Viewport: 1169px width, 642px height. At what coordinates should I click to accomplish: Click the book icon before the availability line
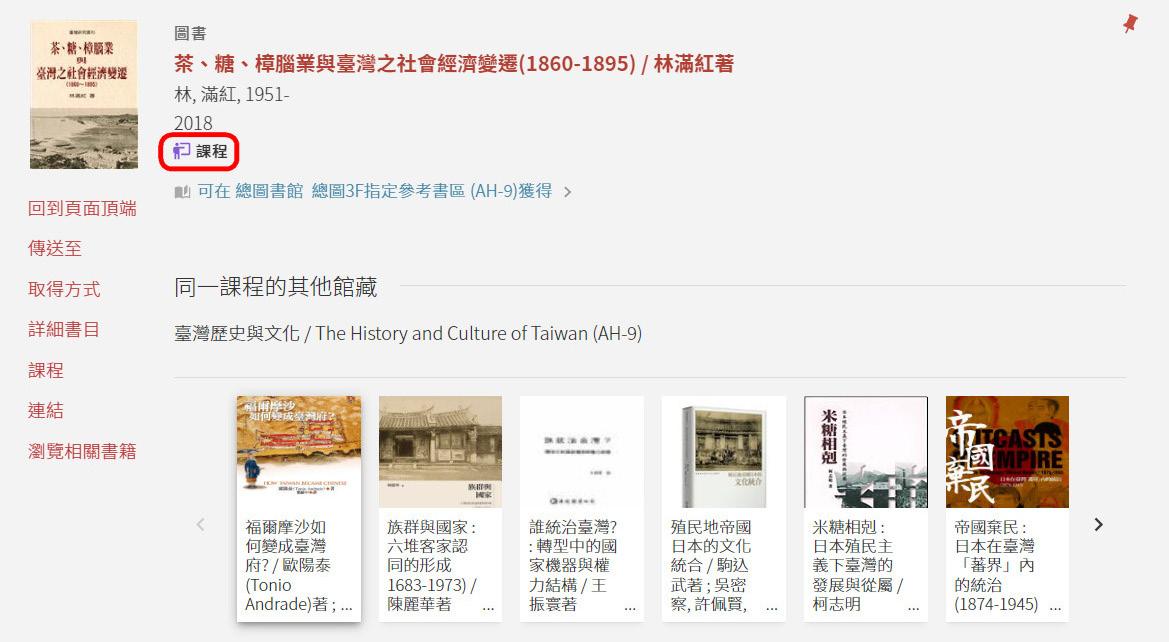182,192
